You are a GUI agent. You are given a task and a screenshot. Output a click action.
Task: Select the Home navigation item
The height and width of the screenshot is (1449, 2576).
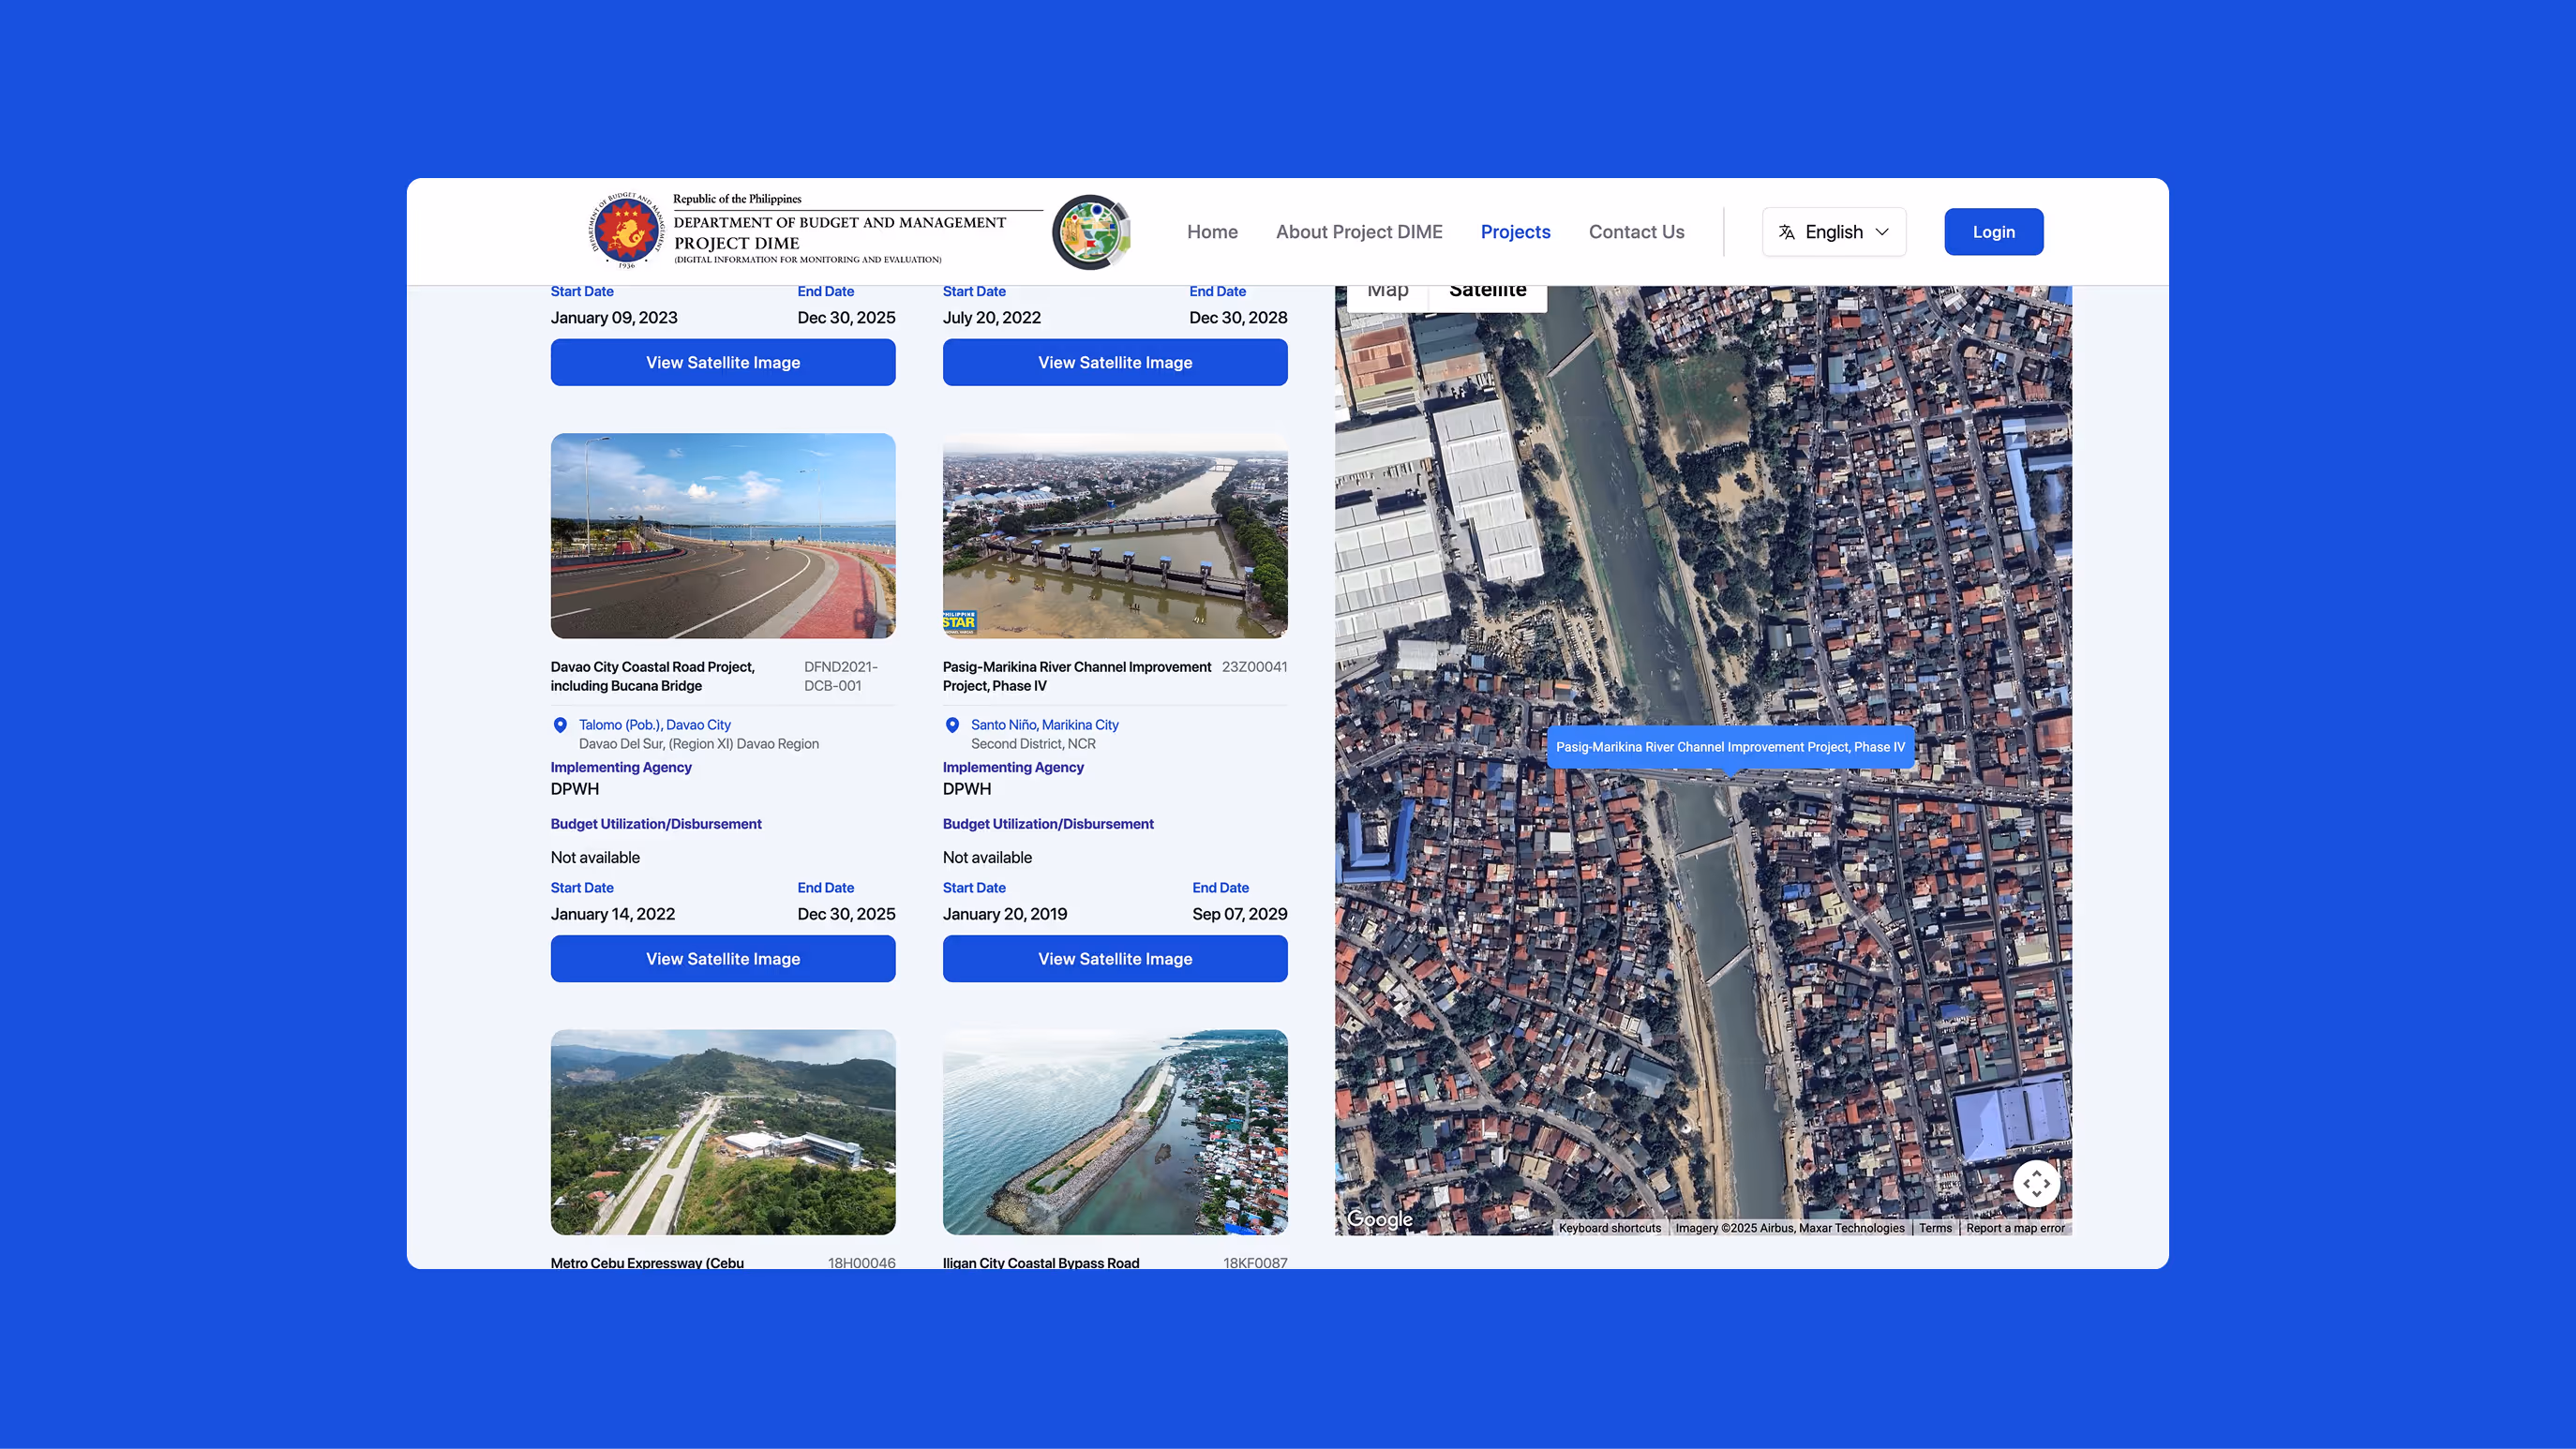click(x=1212, y=231)
